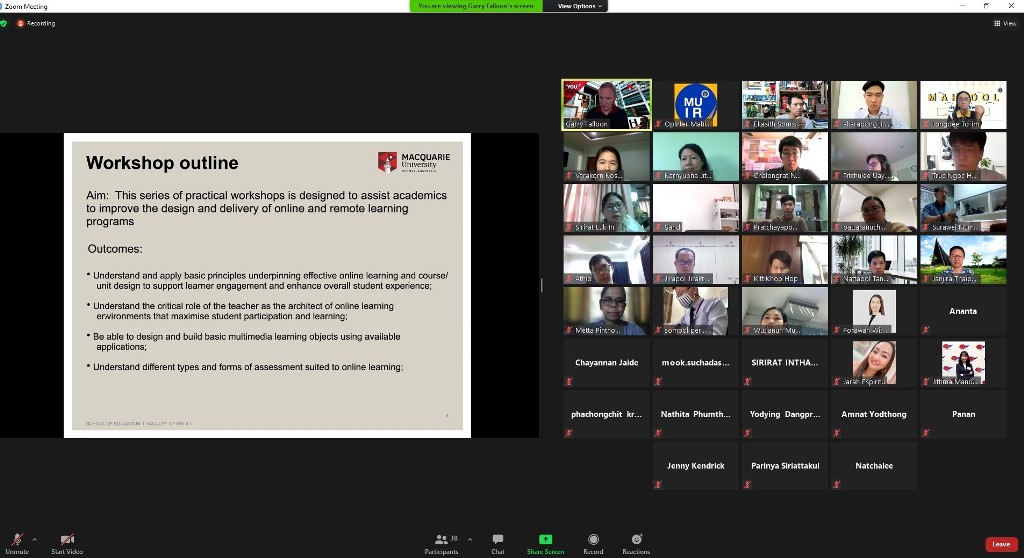Open the View Options dropdown

pyautogui.click(x=580, y=6)
